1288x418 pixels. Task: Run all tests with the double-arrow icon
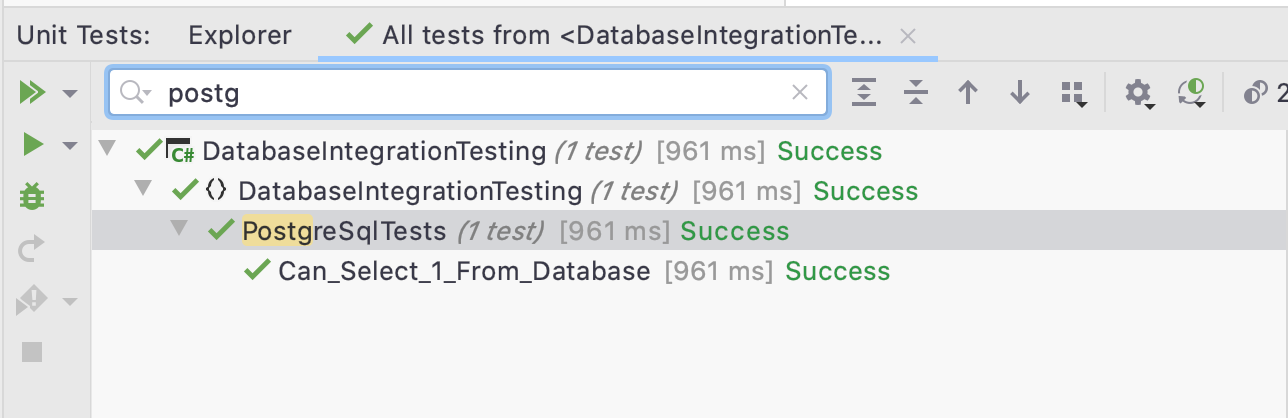tap(32, 93)
